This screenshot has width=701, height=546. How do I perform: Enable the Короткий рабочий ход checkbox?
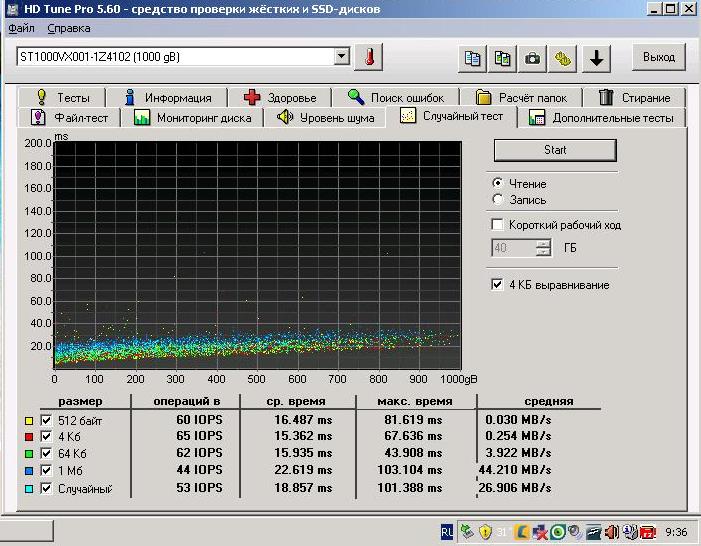point(498,225)
